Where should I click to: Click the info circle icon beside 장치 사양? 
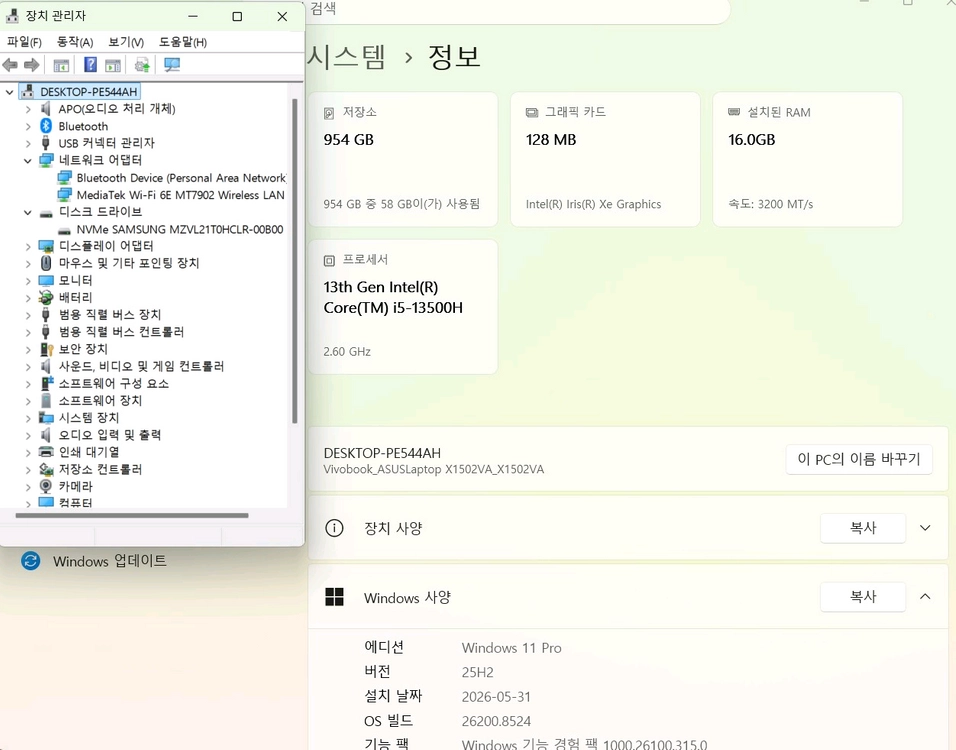(x=334, y=528)
